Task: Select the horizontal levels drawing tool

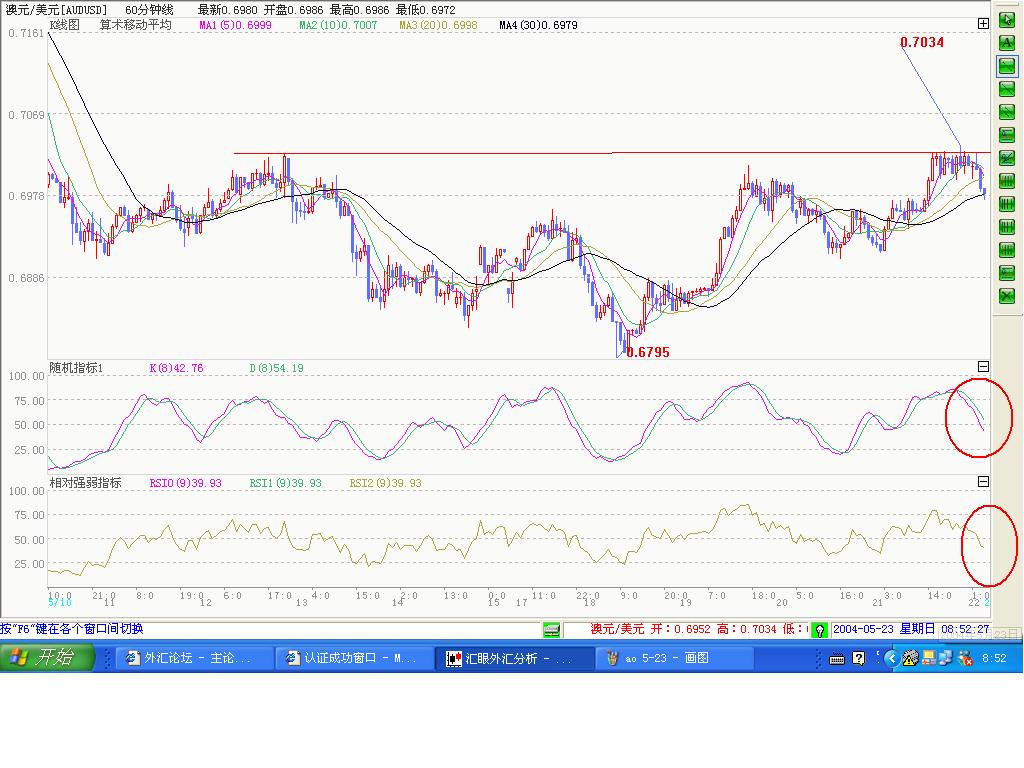Action: pos(1007,135)
